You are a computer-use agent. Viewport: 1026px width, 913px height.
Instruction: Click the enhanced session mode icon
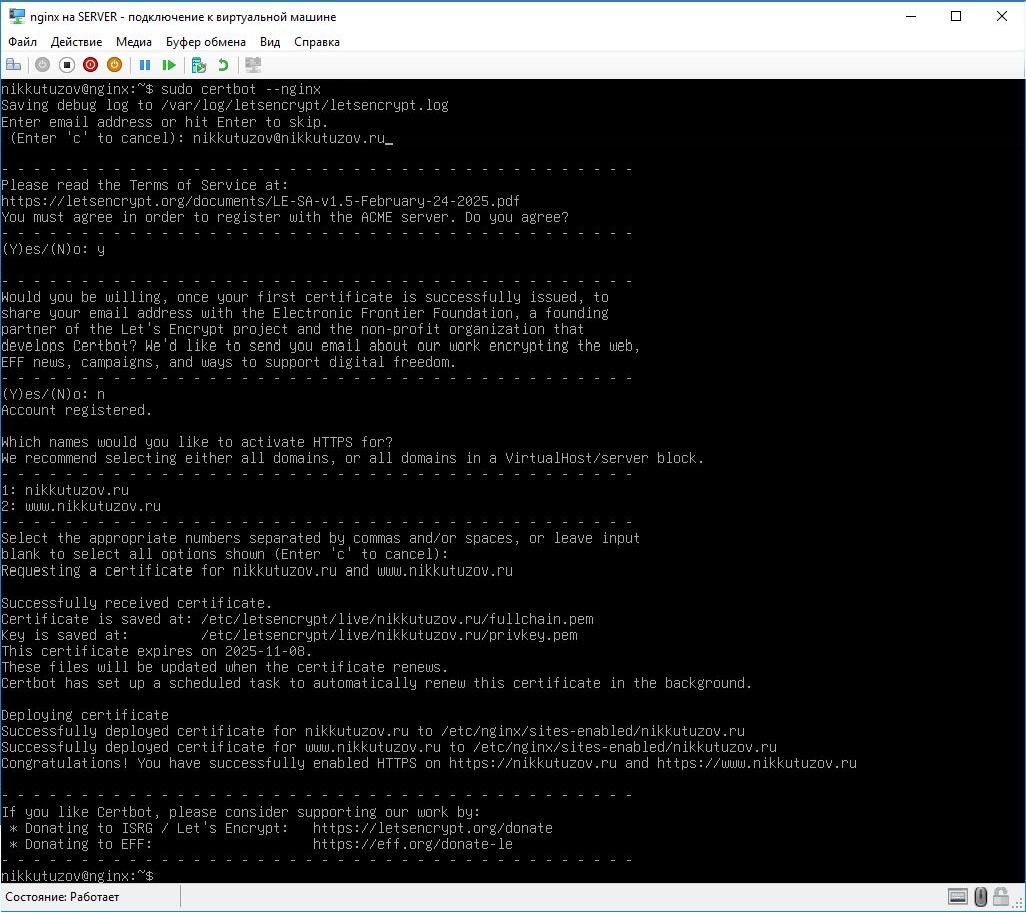pyautogui.click(x=253, y=65)
